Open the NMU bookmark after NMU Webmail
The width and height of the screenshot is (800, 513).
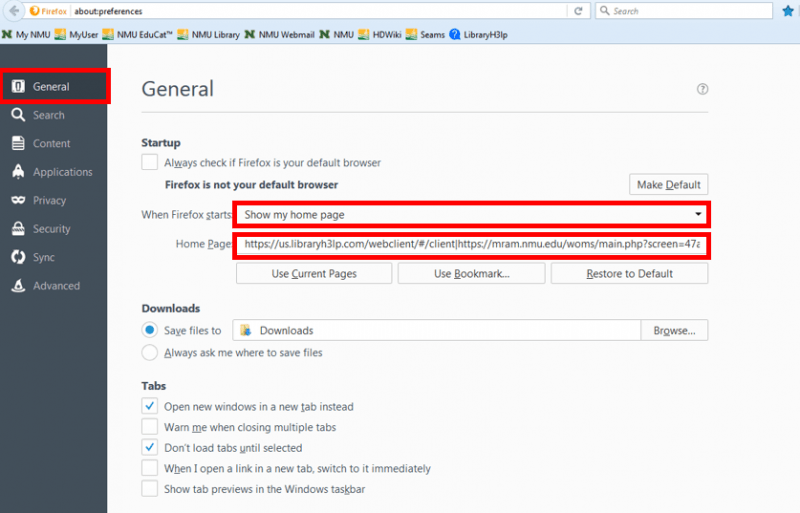(337, 35)
